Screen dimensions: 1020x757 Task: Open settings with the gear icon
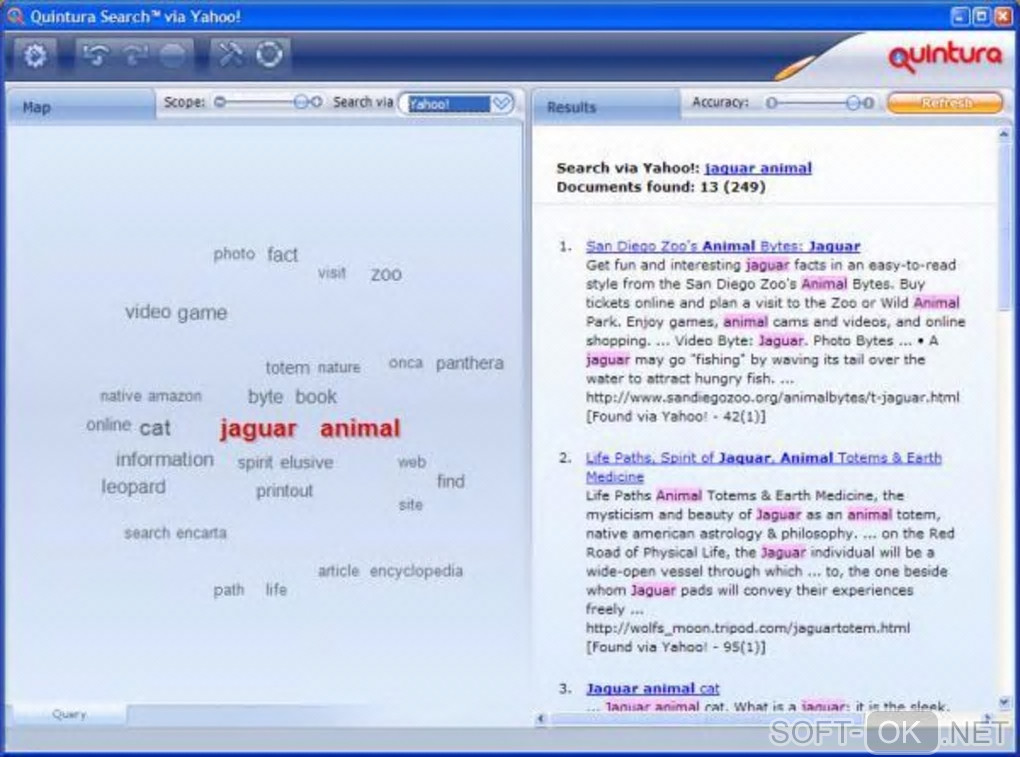(34, 55)
